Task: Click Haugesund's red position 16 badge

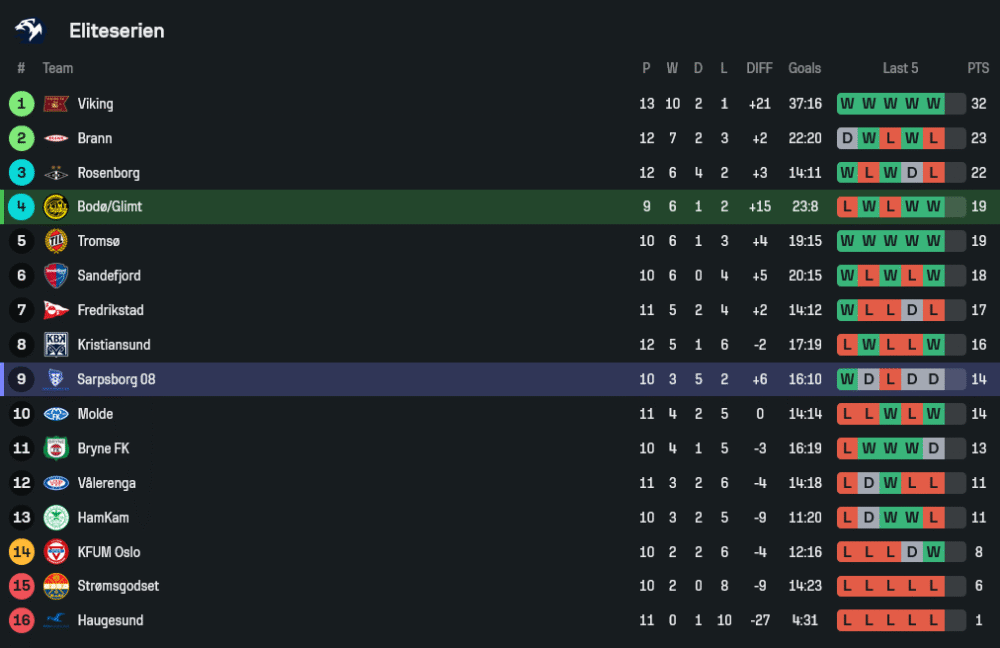Action: (21, 621)
